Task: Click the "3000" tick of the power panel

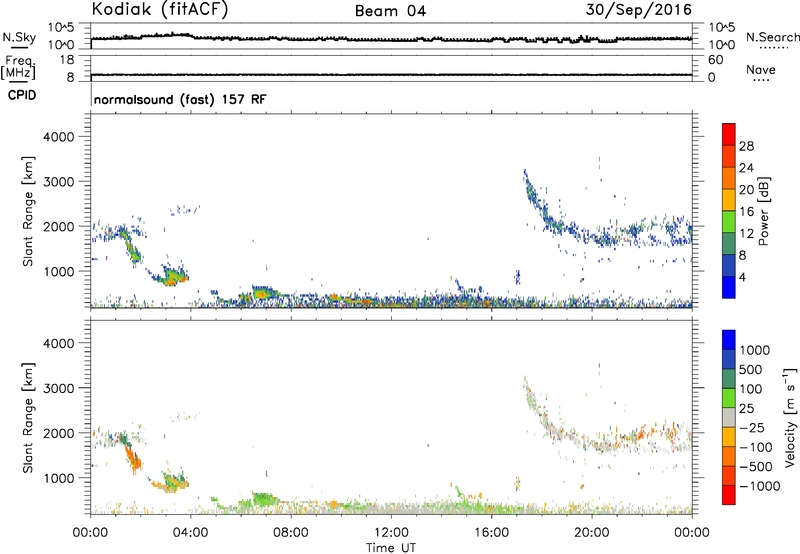Action: pyautogui.click(x=59, y=182)
